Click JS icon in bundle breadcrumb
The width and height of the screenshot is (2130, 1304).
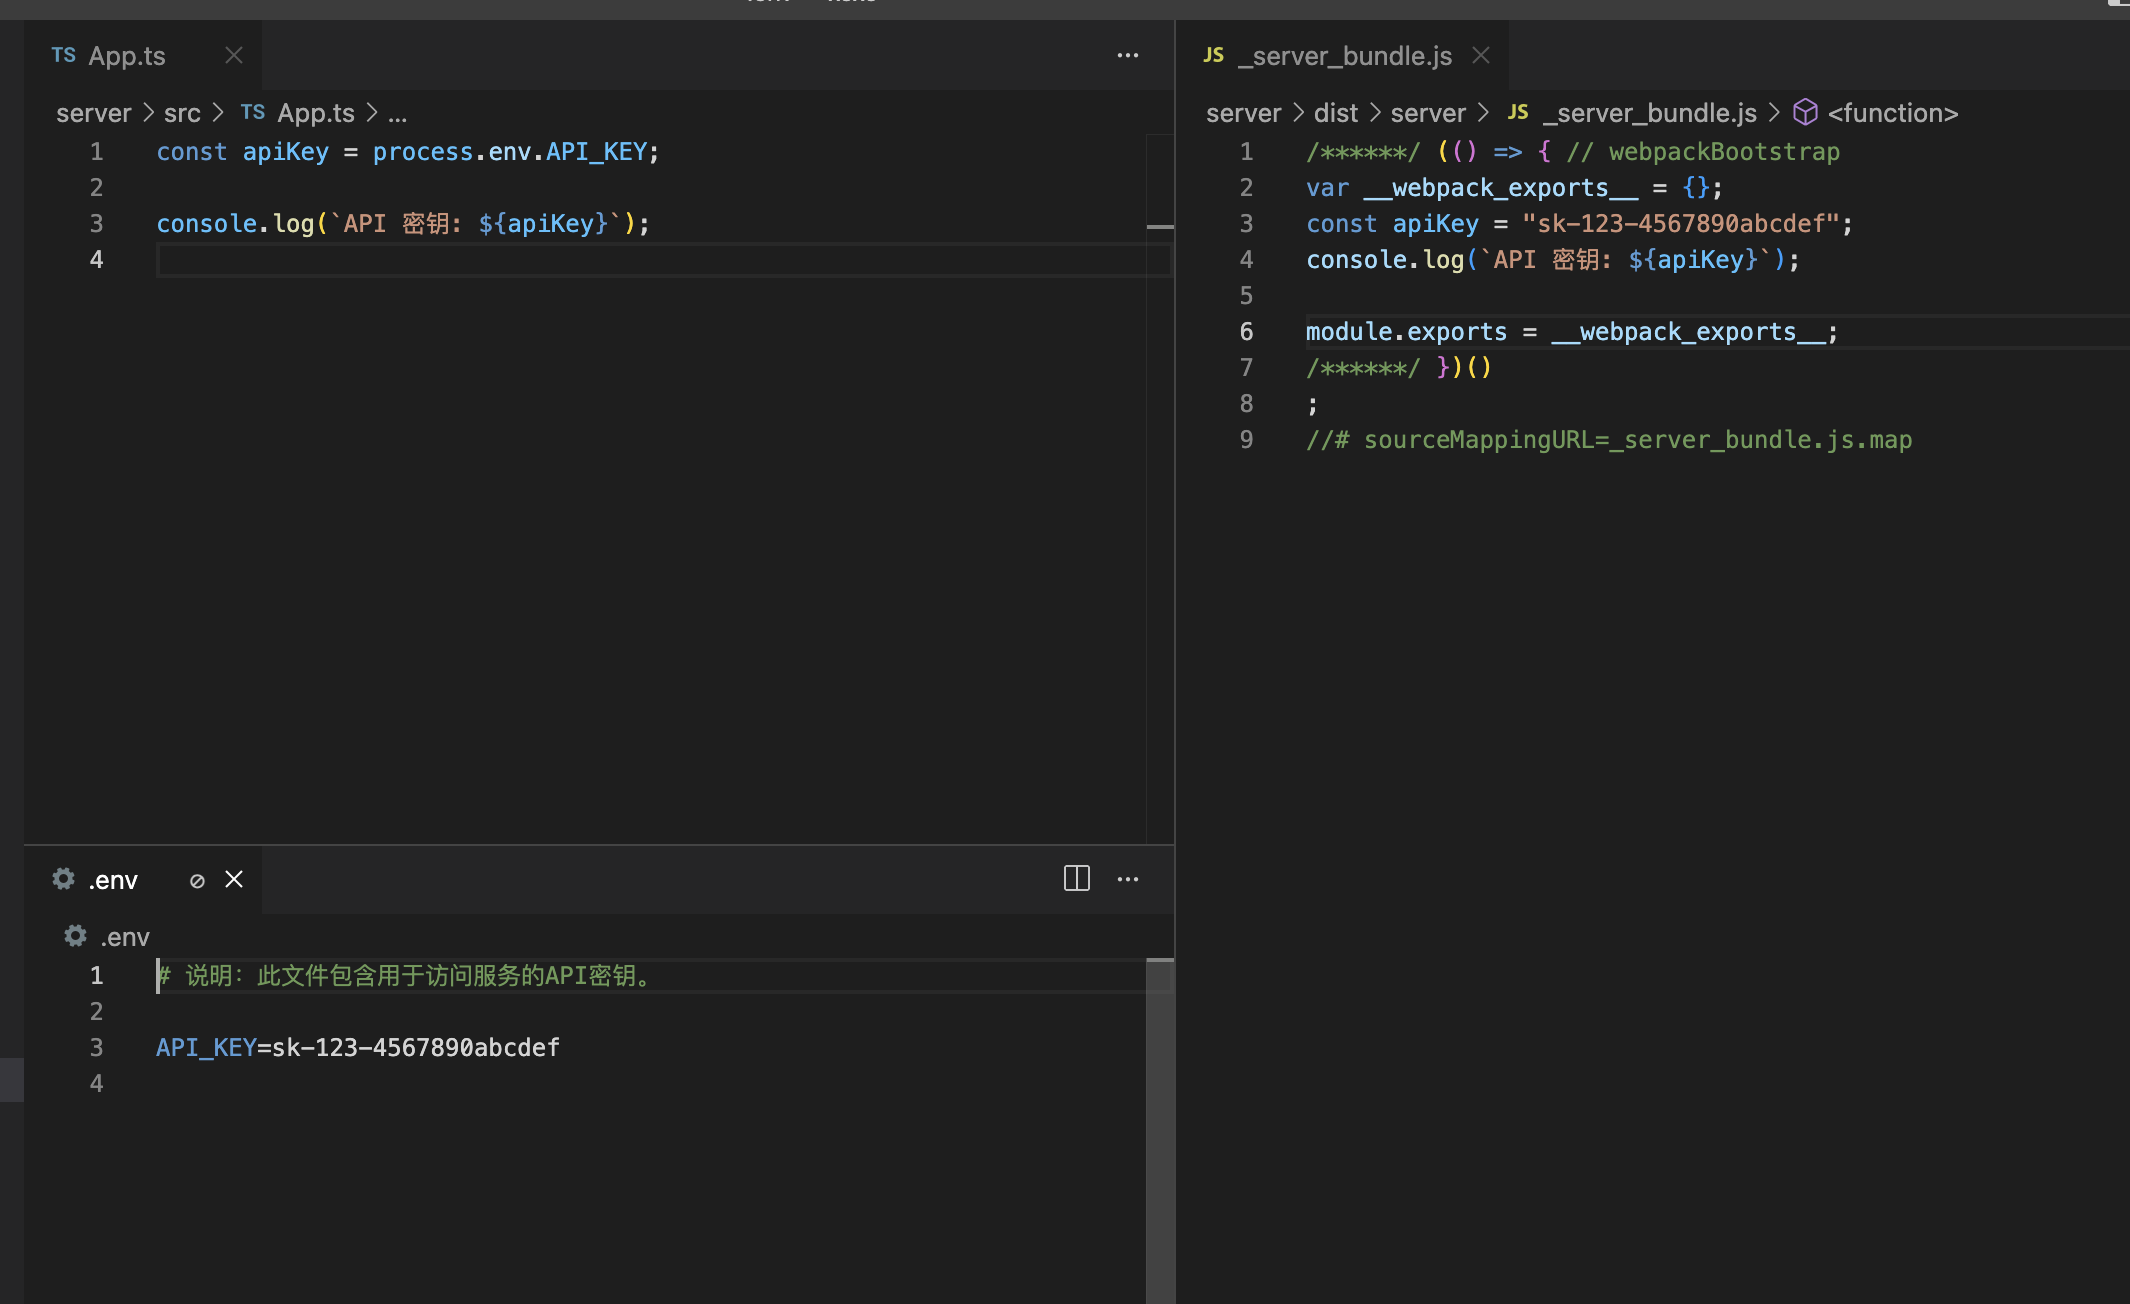pyautogui.click(x=1517, y=113)
